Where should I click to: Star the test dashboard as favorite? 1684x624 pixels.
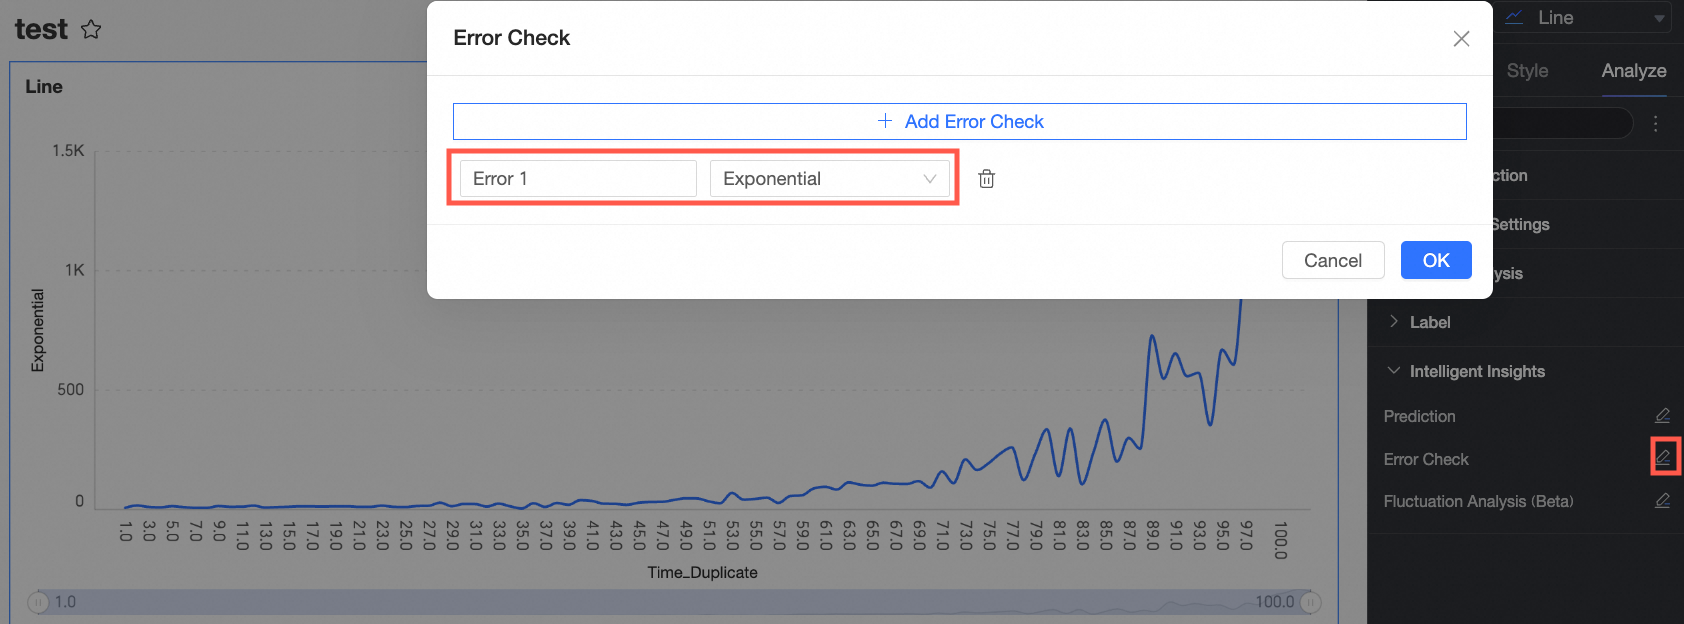[91, 29]
